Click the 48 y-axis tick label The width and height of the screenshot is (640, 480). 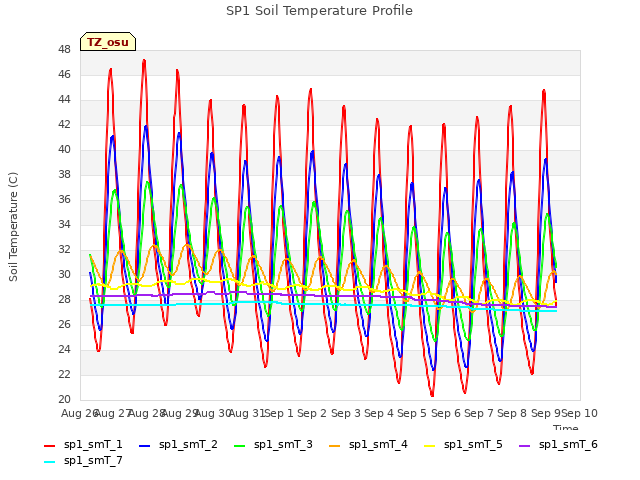point(64,50)
